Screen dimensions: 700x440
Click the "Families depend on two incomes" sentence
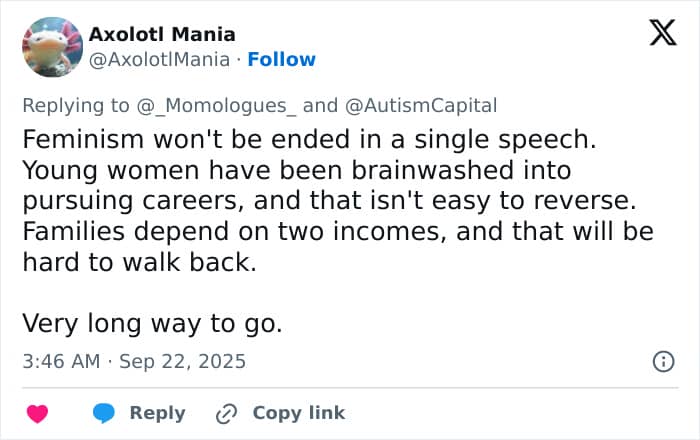pyautogui.click(x=337, y=231)
